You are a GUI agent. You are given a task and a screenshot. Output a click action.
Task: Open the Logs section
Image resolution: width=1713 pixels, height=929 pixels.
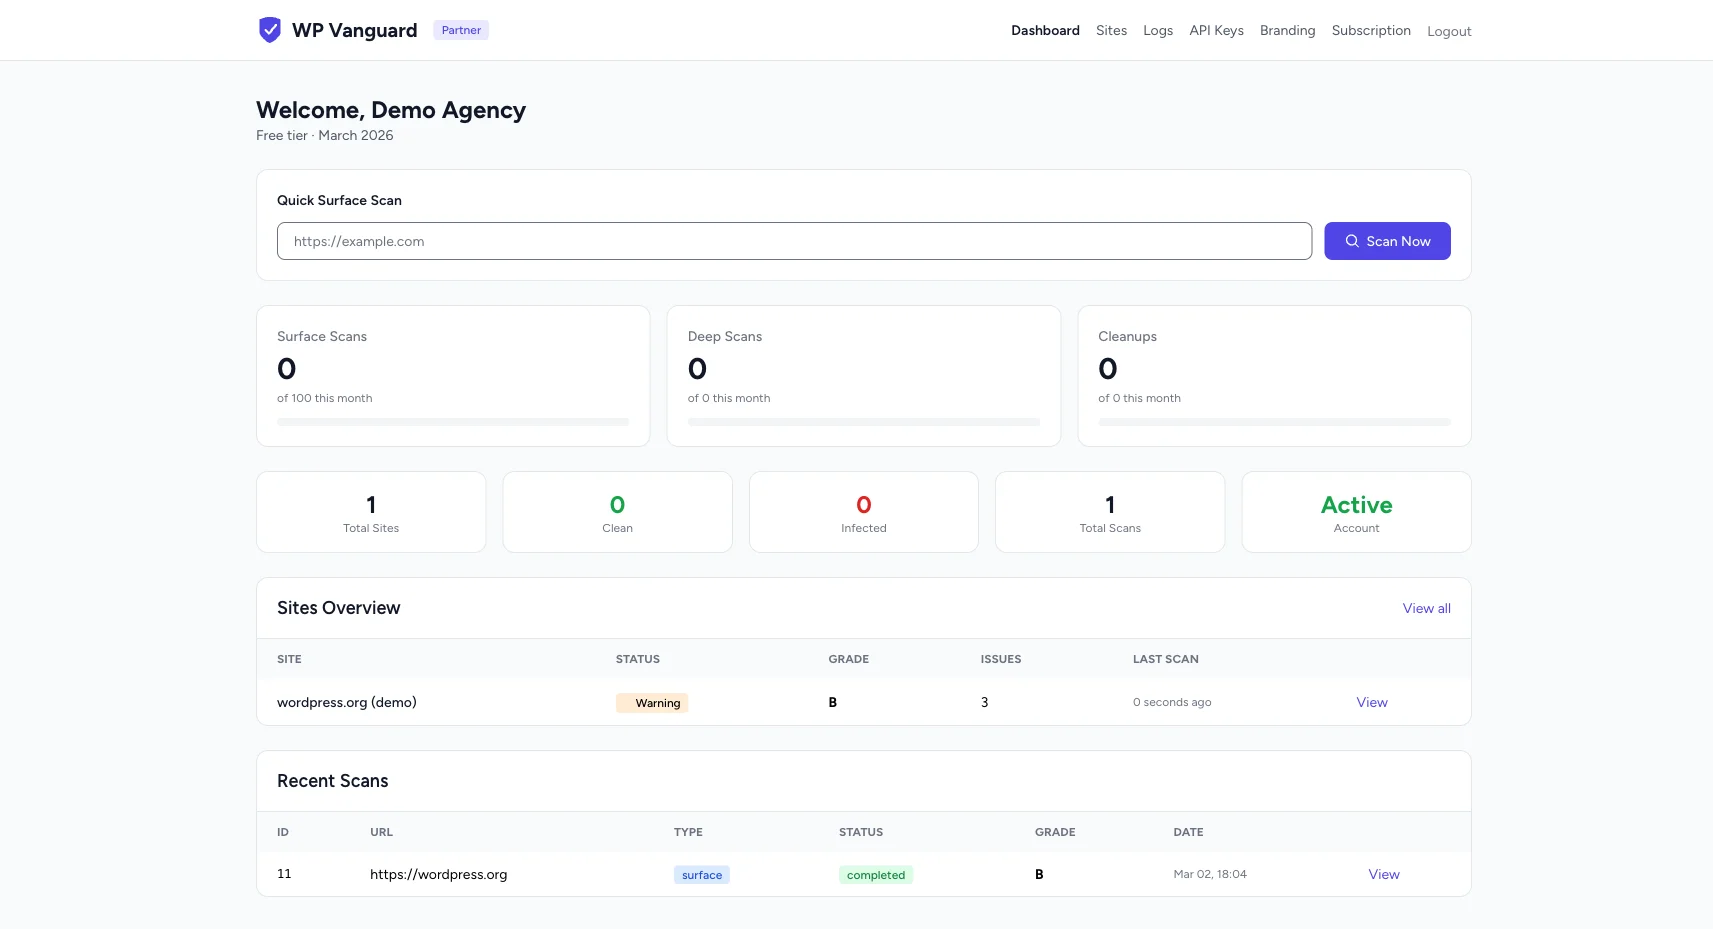[1158, 30]
